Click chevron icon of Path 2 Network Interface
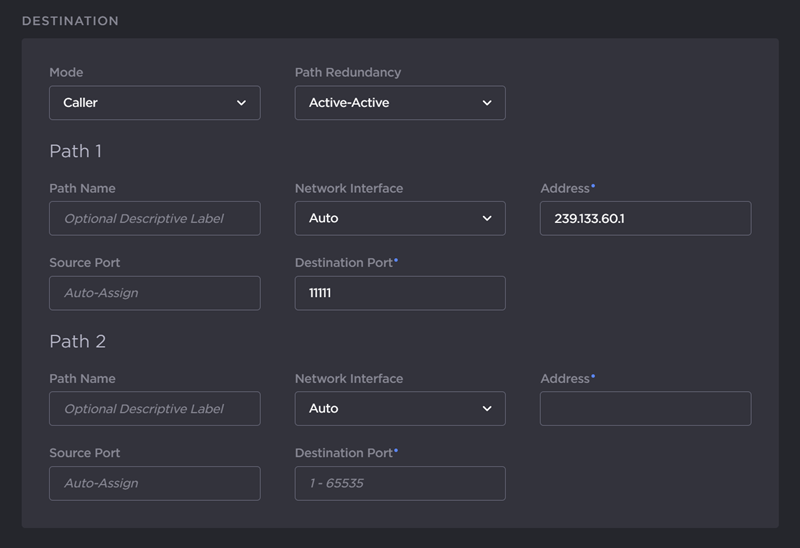 coord(487,408)
